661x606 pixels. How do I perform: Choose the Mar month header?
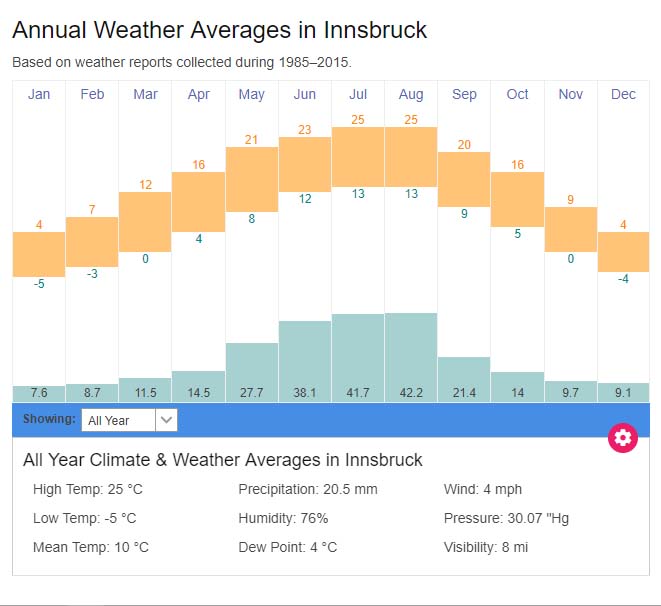(145, 94)
